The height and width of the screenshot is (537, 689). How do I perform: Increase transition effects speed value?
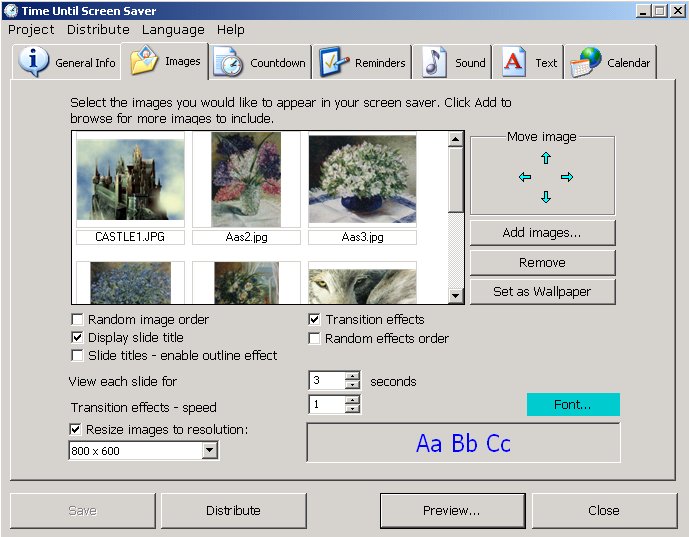(x=352, y=400)
